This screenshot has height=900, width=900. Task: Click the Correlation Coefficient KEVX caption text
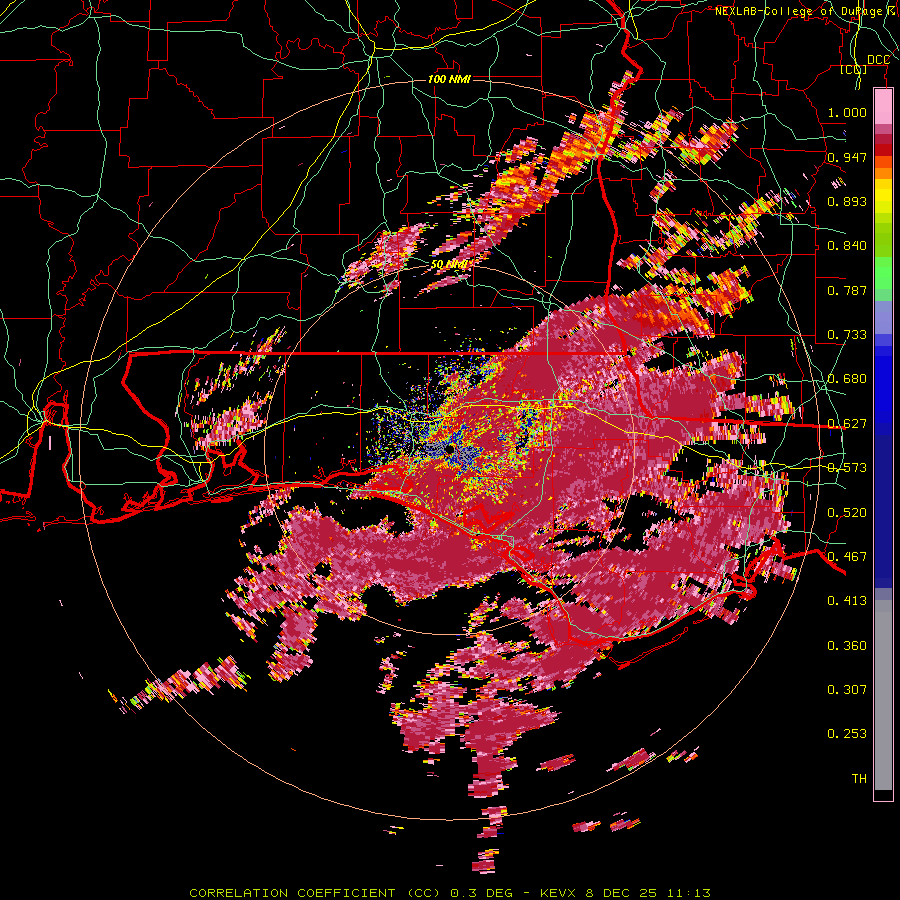[x=450, y=893]
